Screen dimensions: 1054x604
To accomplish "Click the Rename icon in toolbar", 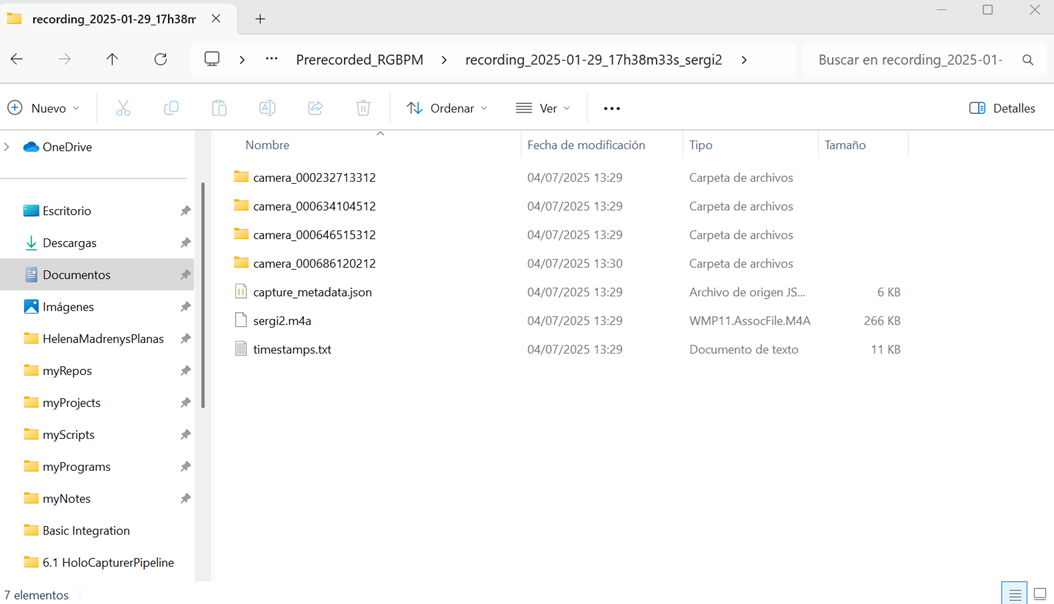I will (267, 108).
